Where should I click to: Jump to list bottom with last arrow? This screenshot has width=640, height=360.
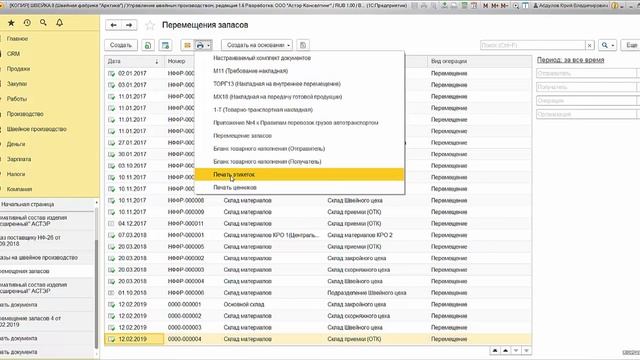pyautogui.click(x=527, y=351)
